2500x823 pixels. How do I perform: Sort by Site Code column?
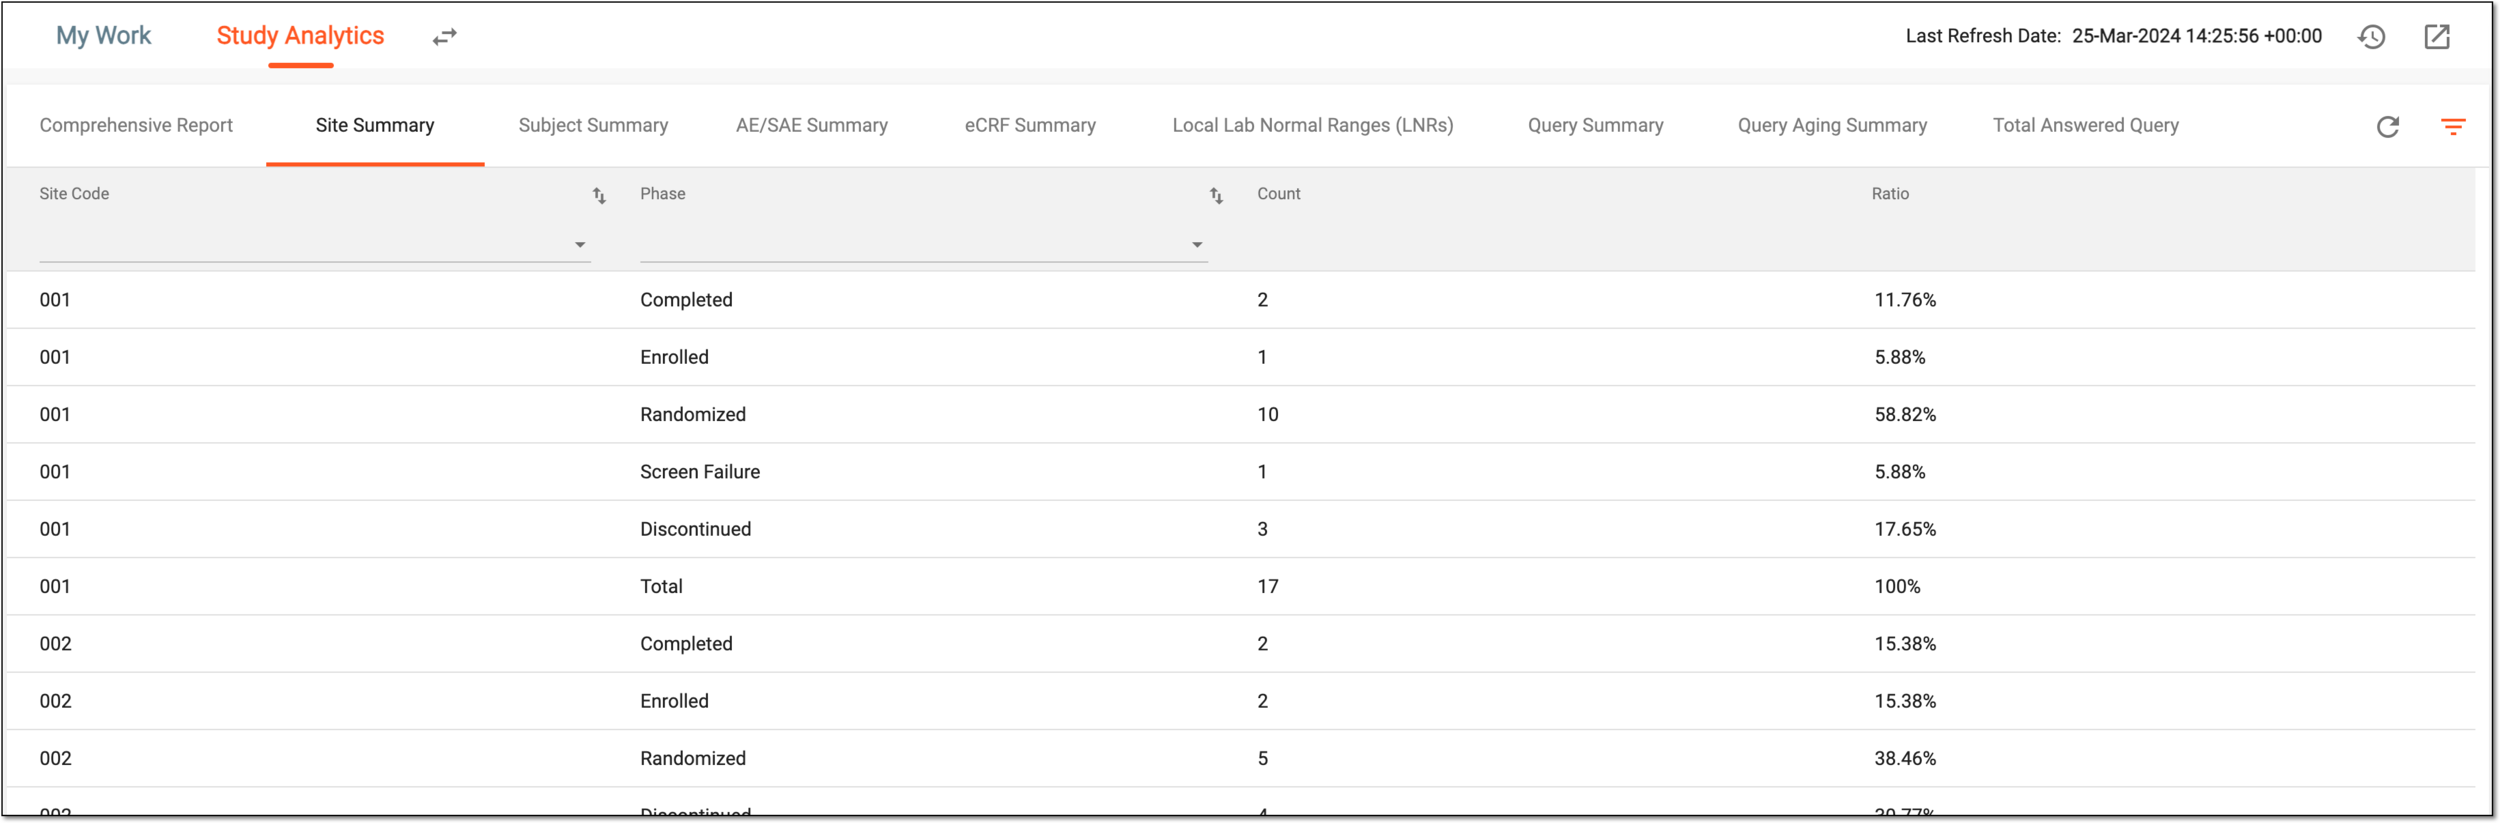(599, 196)
